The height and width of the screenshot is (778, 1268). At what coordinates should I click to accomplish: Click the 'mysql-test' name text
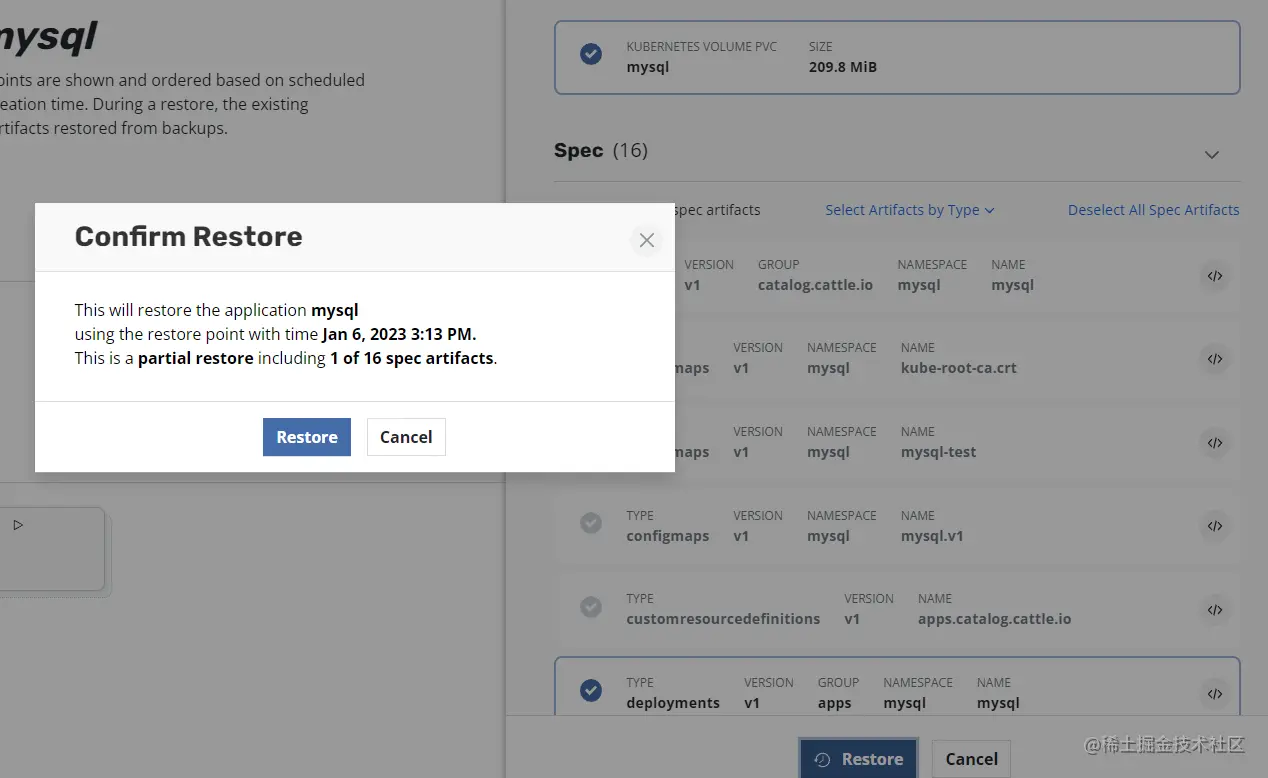click(x=938, y=452)
